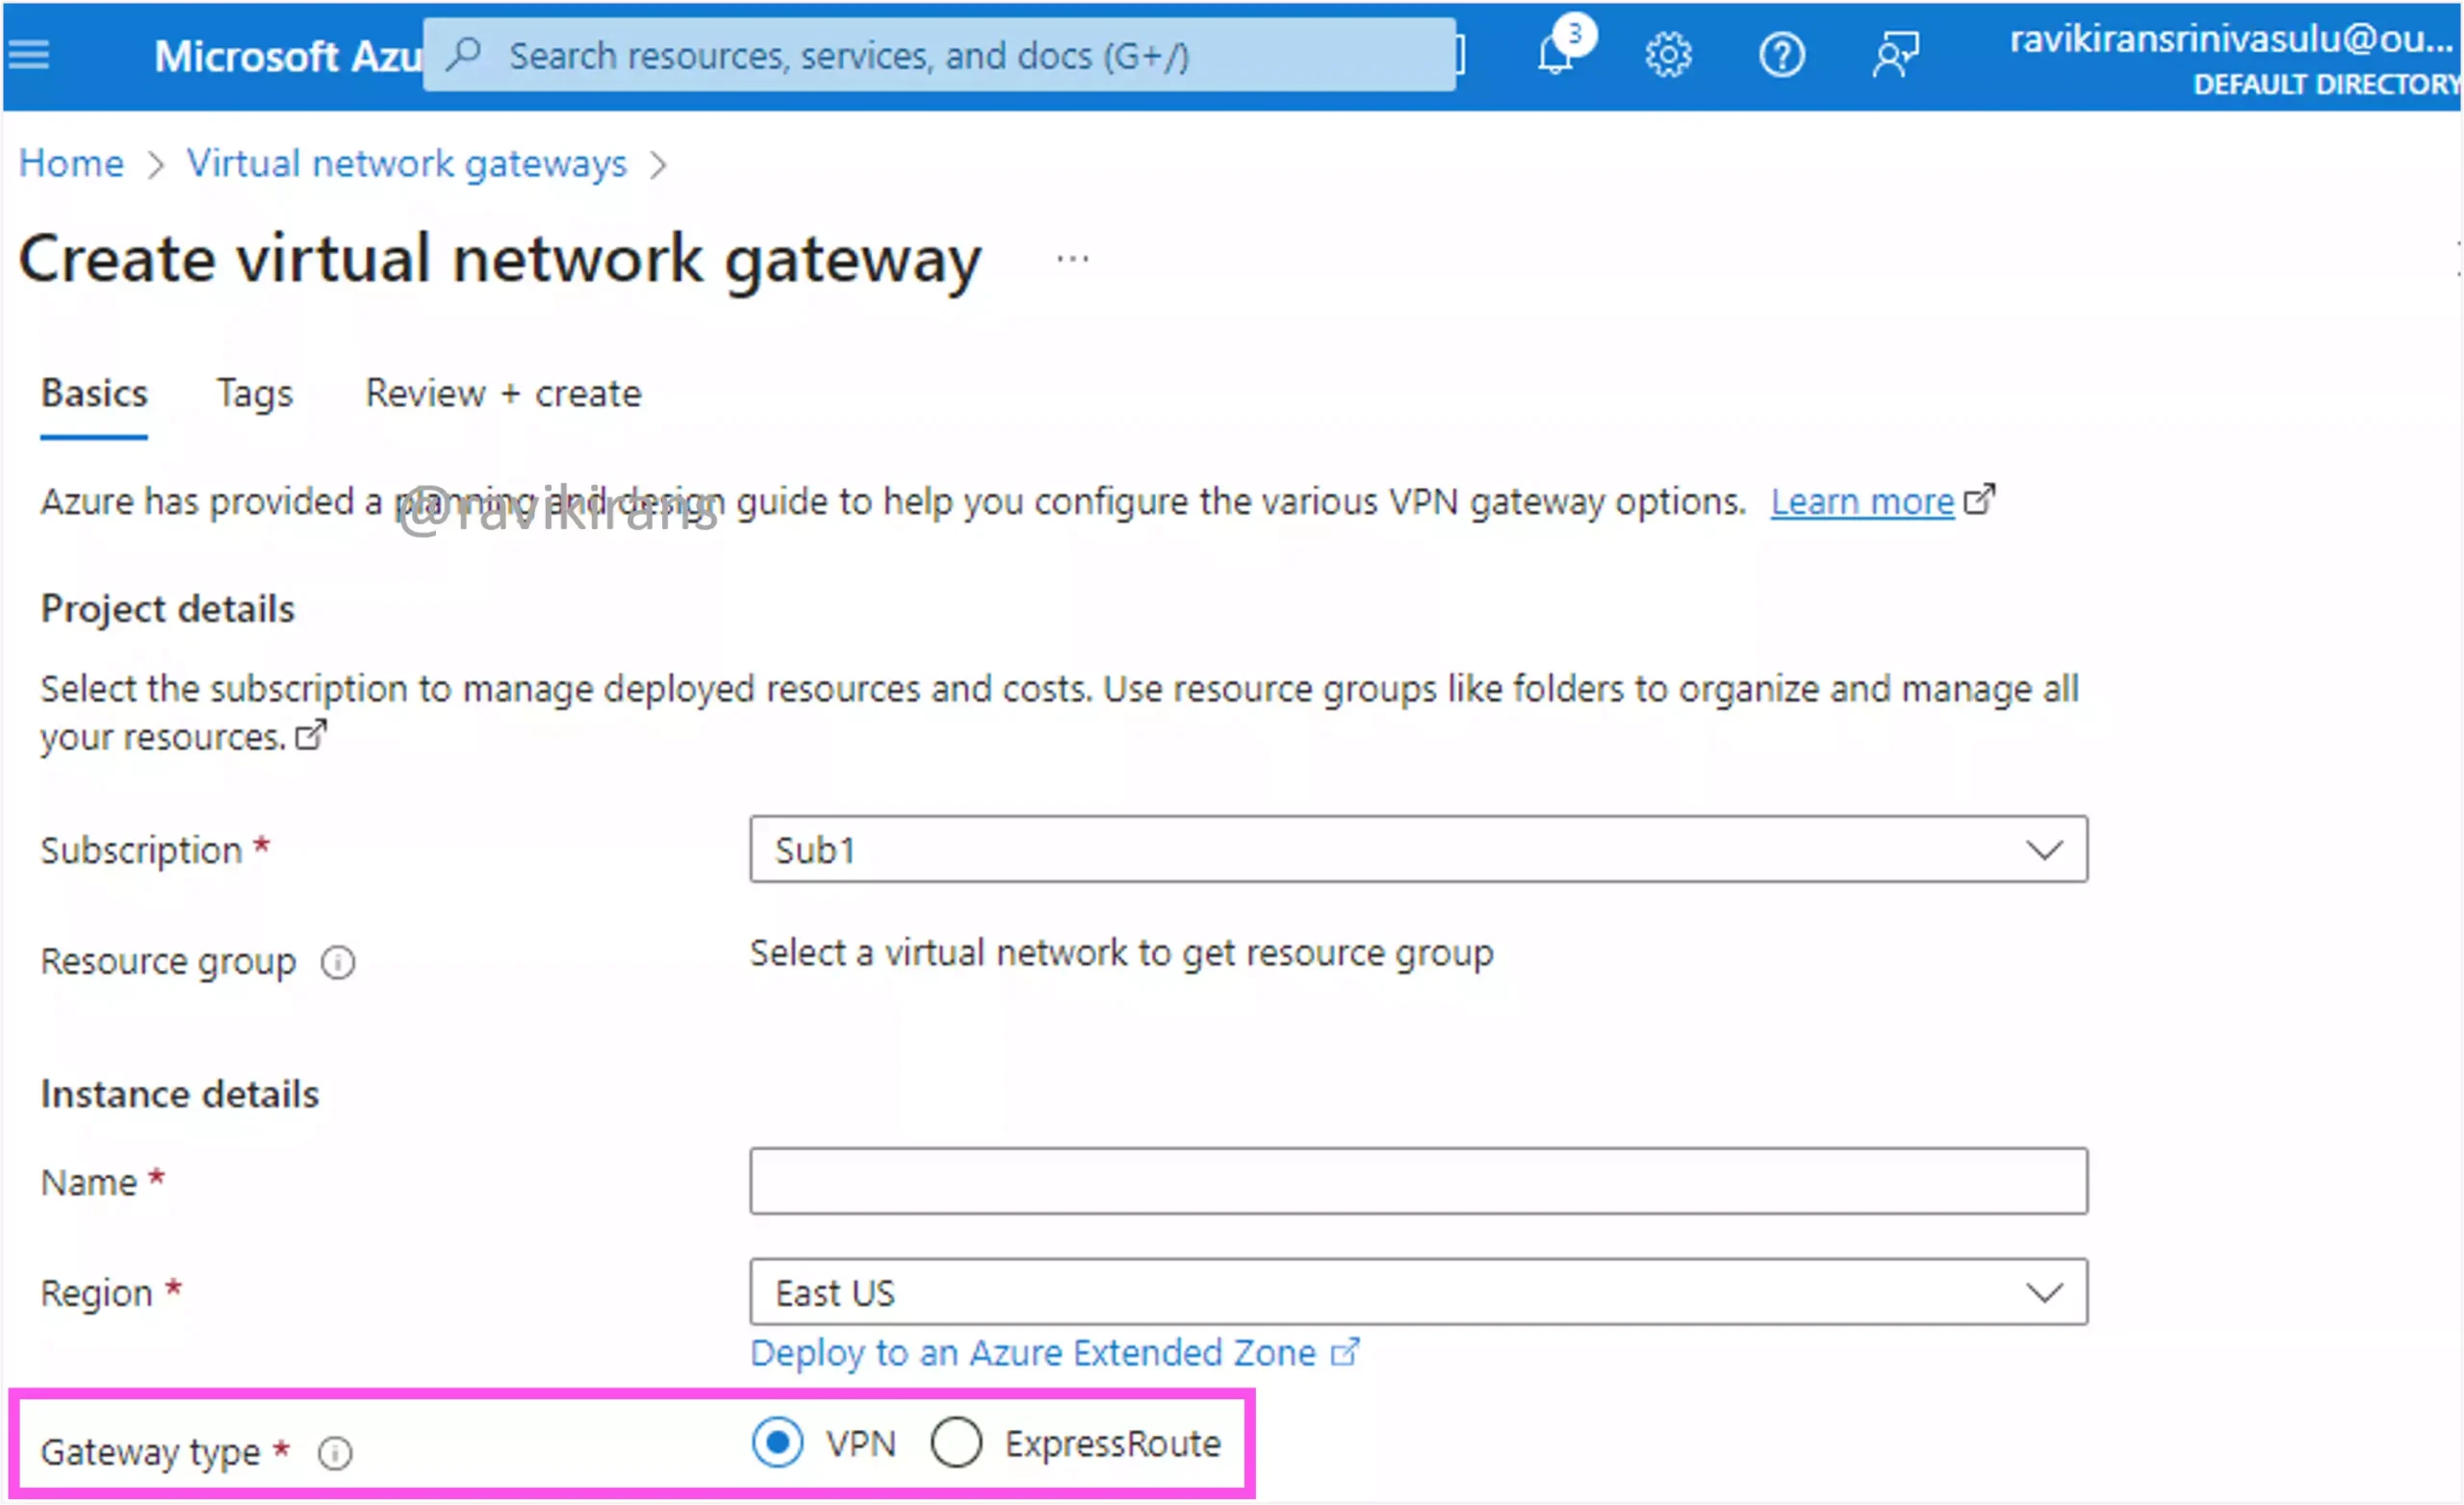Click the Subscription field label

pos(141,850)
